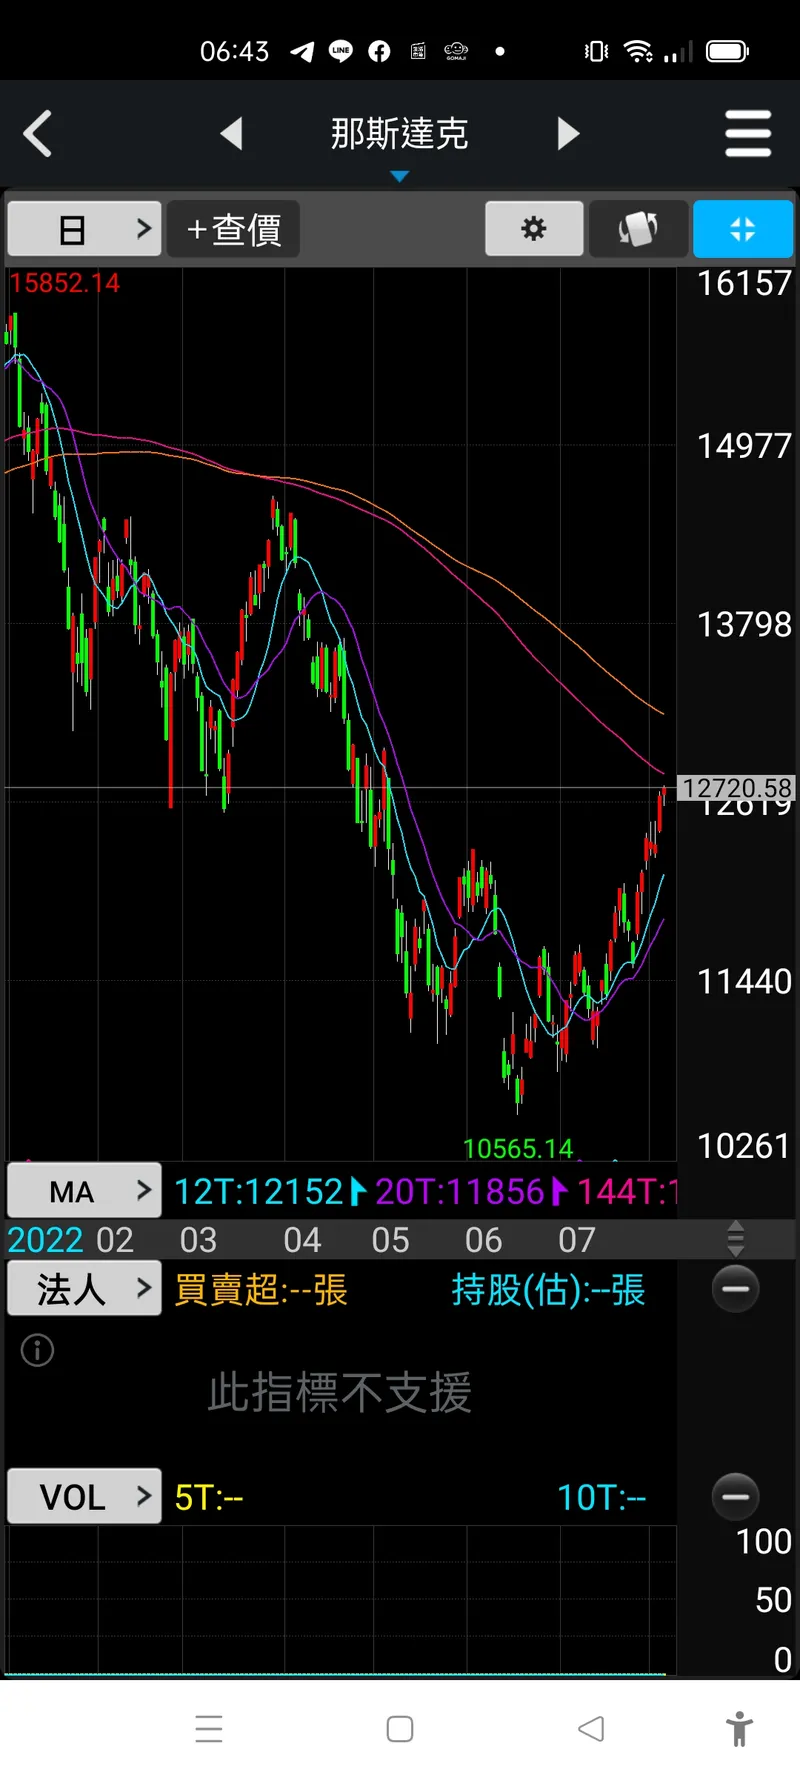Tap the Facebook notification icon in status bar
The image size is (800, 1778).
[x=379, y=51]
